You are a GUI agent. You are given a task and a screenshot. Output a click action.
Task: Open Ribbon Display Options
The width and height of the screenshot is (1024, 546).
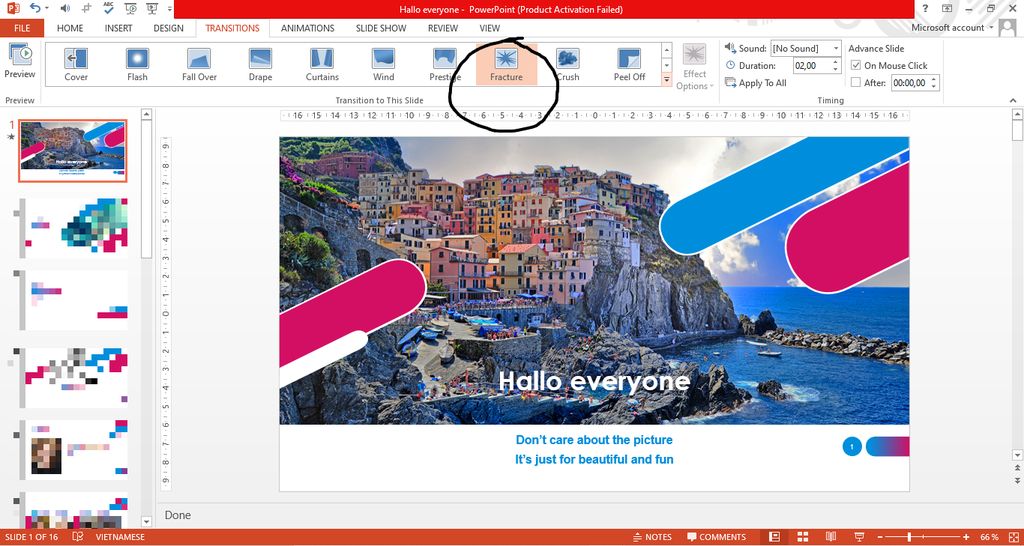point(948,8)
